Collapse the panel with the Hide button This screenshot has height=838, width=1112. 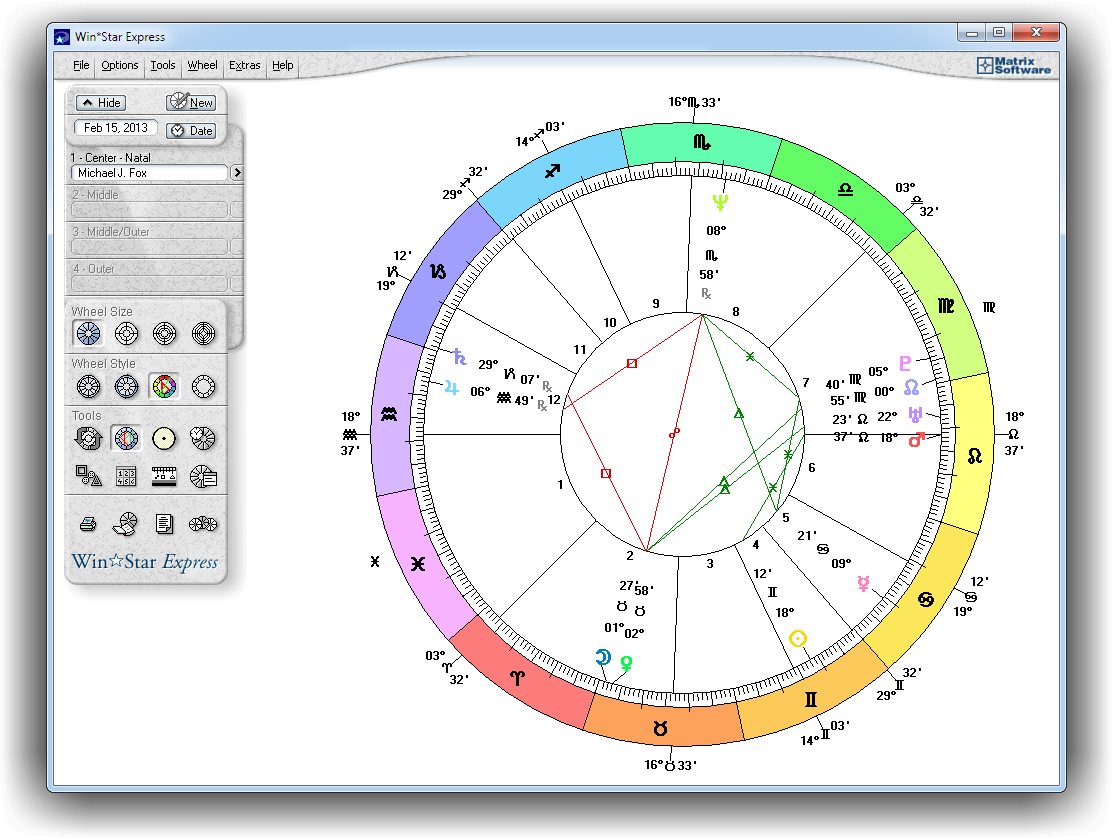click(x=100, y=102)
